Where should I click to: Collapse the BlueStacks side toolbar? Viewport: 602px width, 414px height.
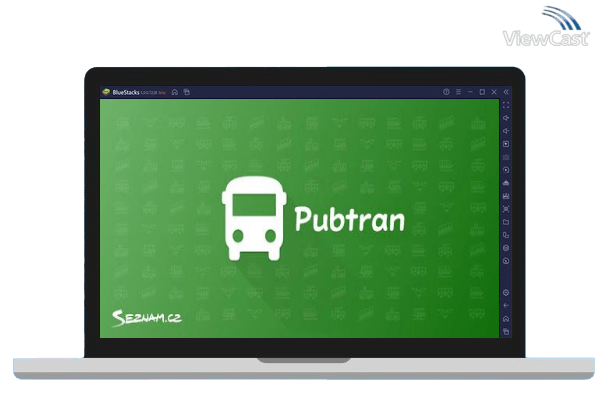point(506,92)
